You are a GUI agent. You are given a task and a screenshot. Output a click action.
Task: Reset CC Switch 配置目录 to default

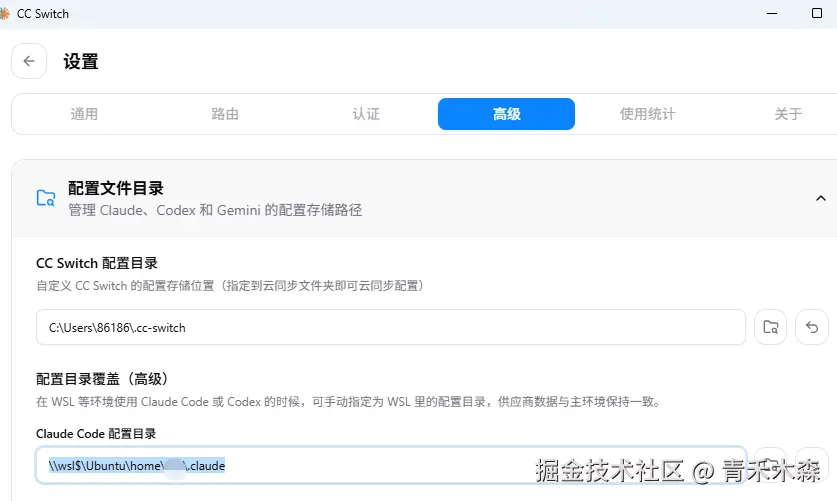(x=812, y=327)
